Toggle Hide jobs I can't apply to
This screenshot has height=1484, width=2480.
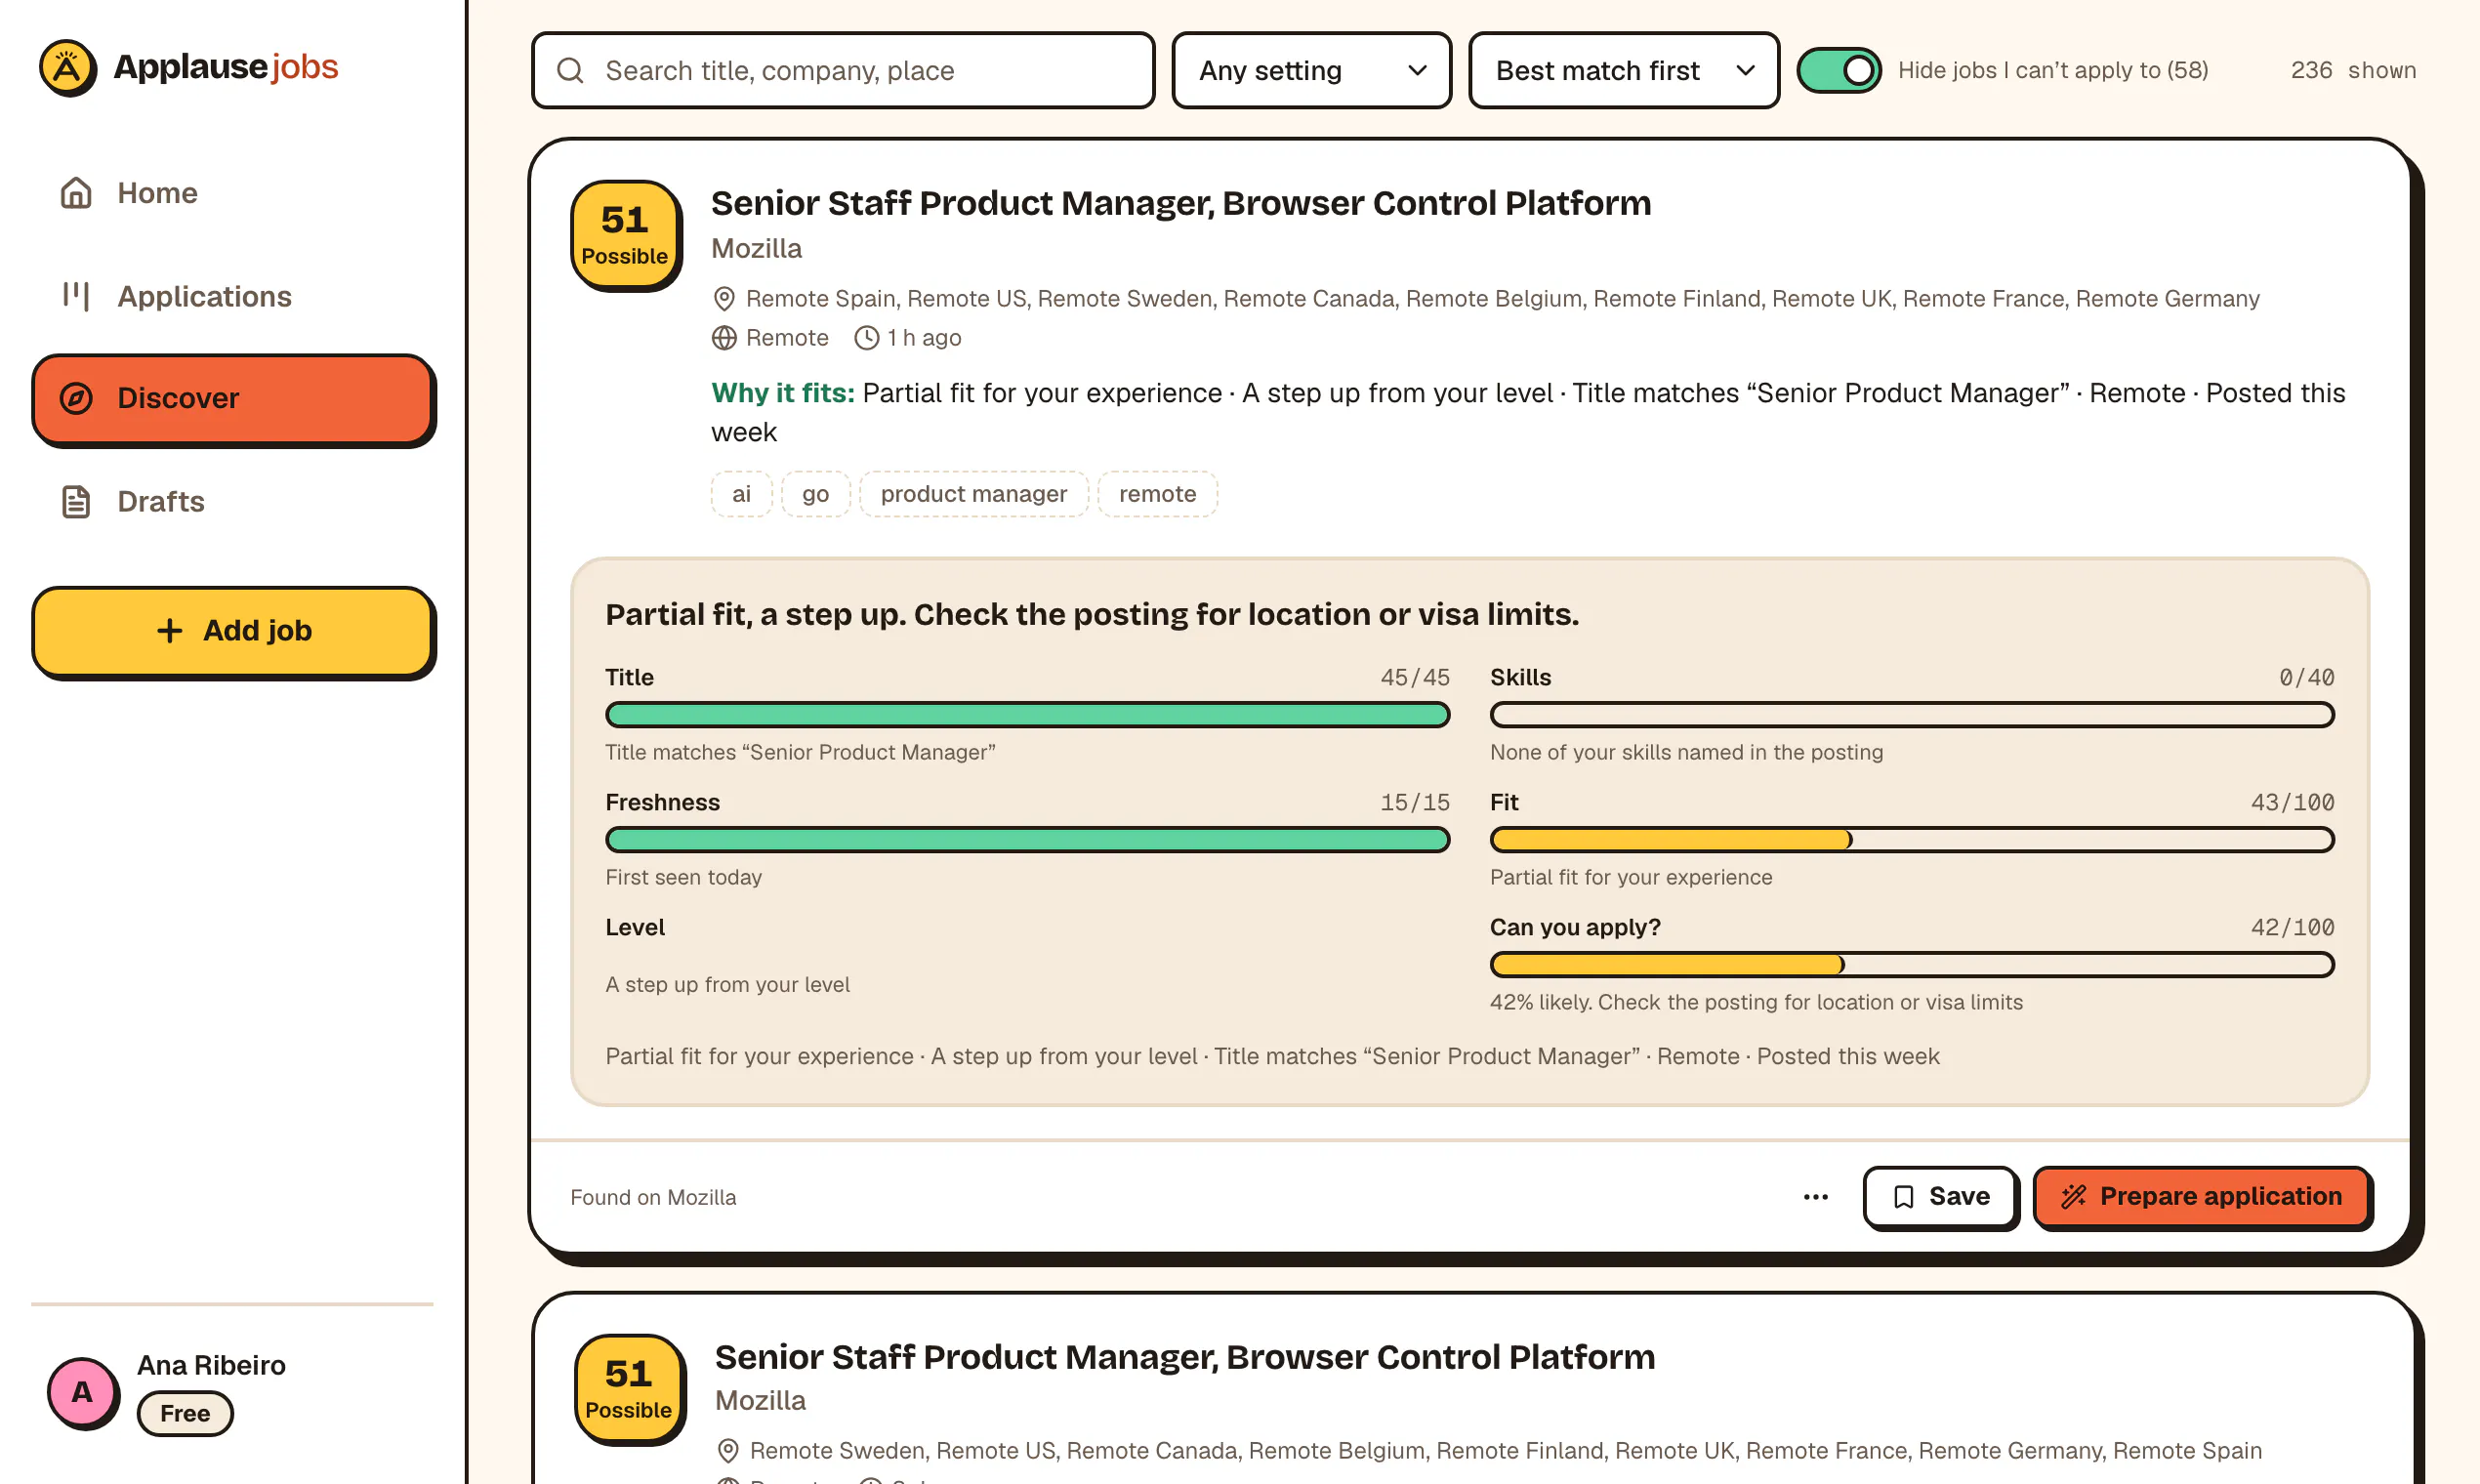pyautogui.click(x=1838, y=70)
